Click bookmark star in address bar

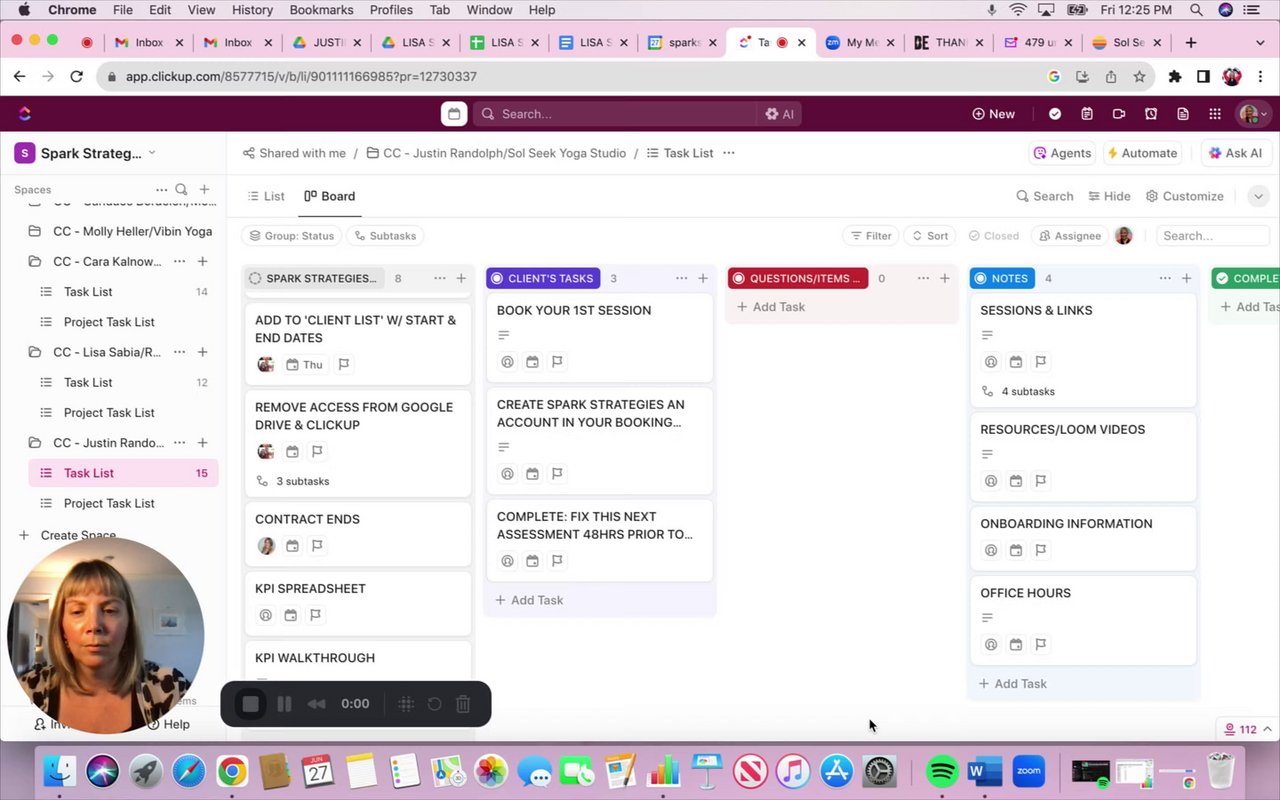point(1139,76)
